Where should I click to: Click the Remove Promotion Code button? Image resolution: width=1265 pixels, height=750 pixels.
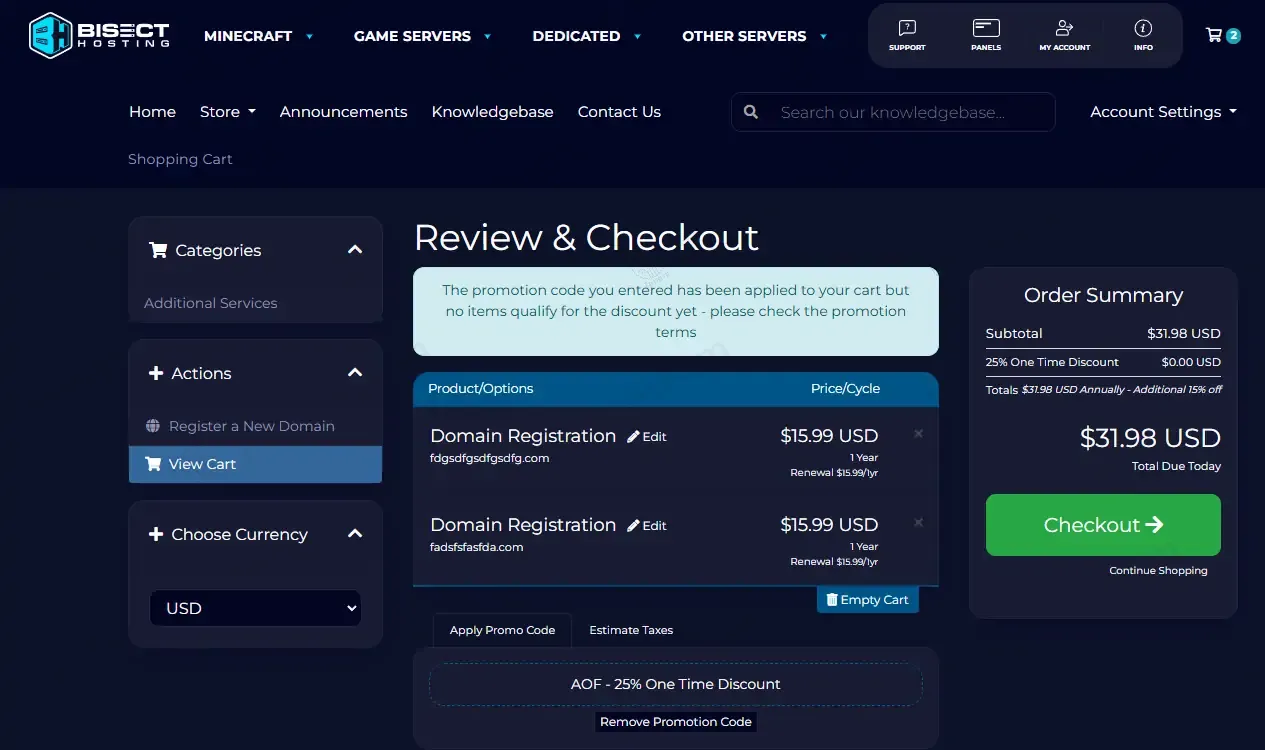point(676,721)
